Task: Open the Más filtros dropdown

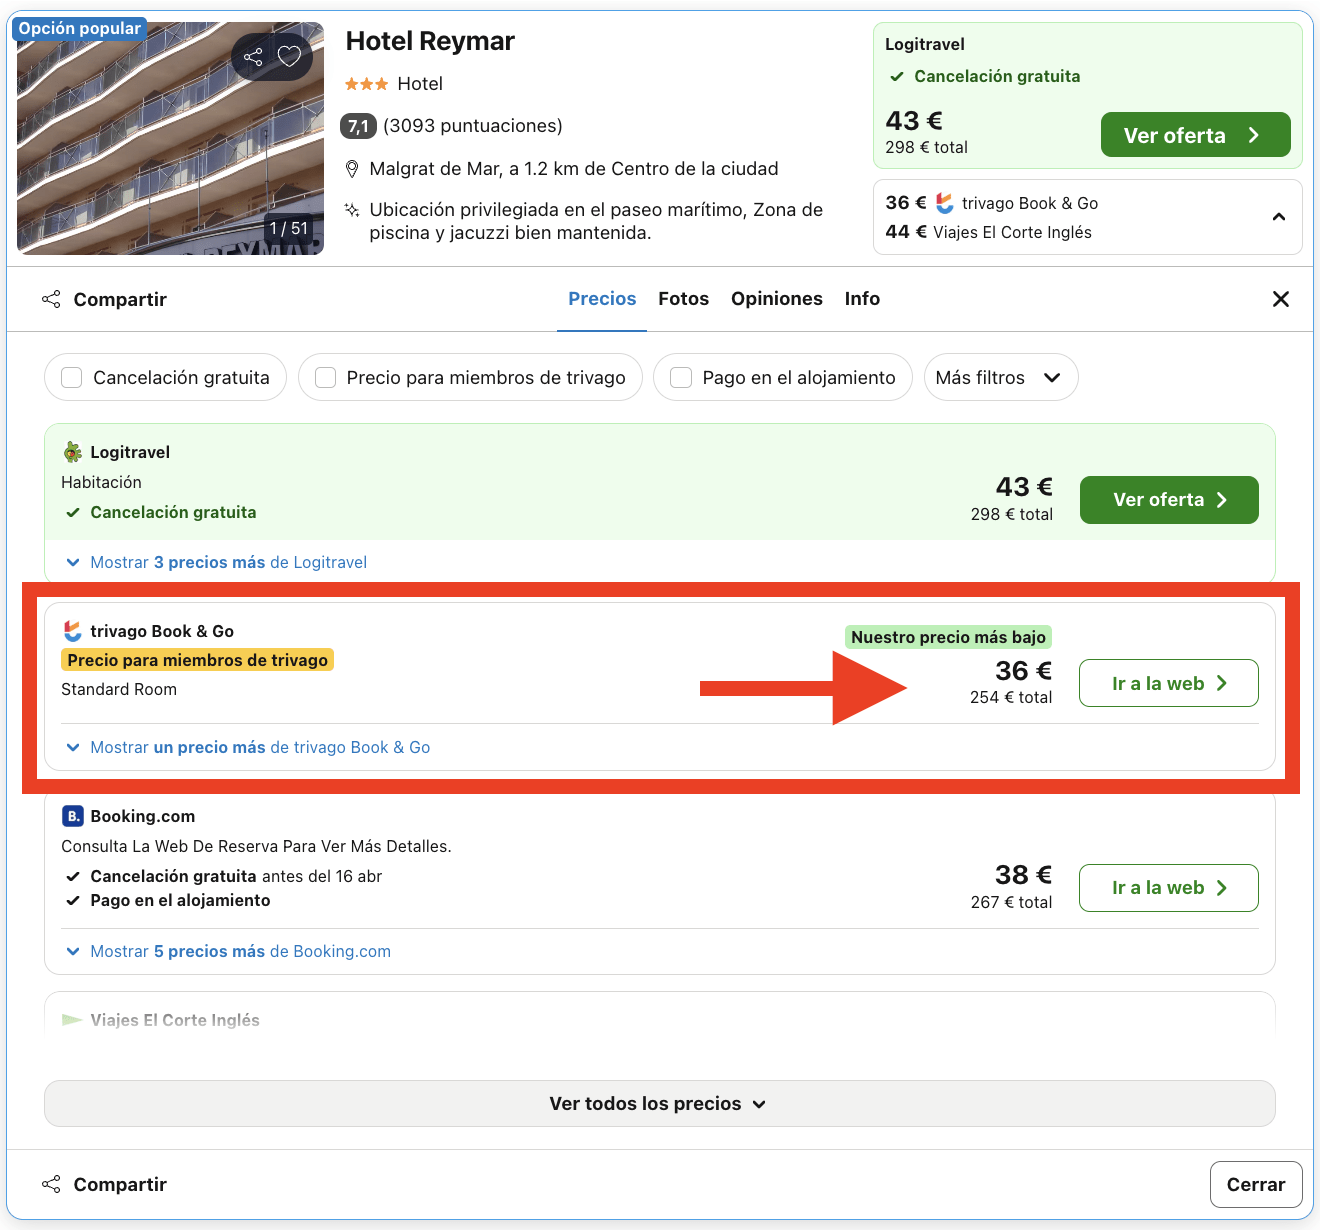Action: 1000,377
